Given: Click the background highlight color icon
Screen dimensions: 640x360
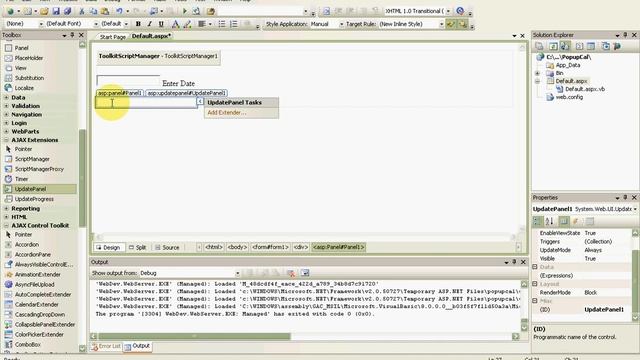Looking at the screenshot, I should tap(187, 24).
